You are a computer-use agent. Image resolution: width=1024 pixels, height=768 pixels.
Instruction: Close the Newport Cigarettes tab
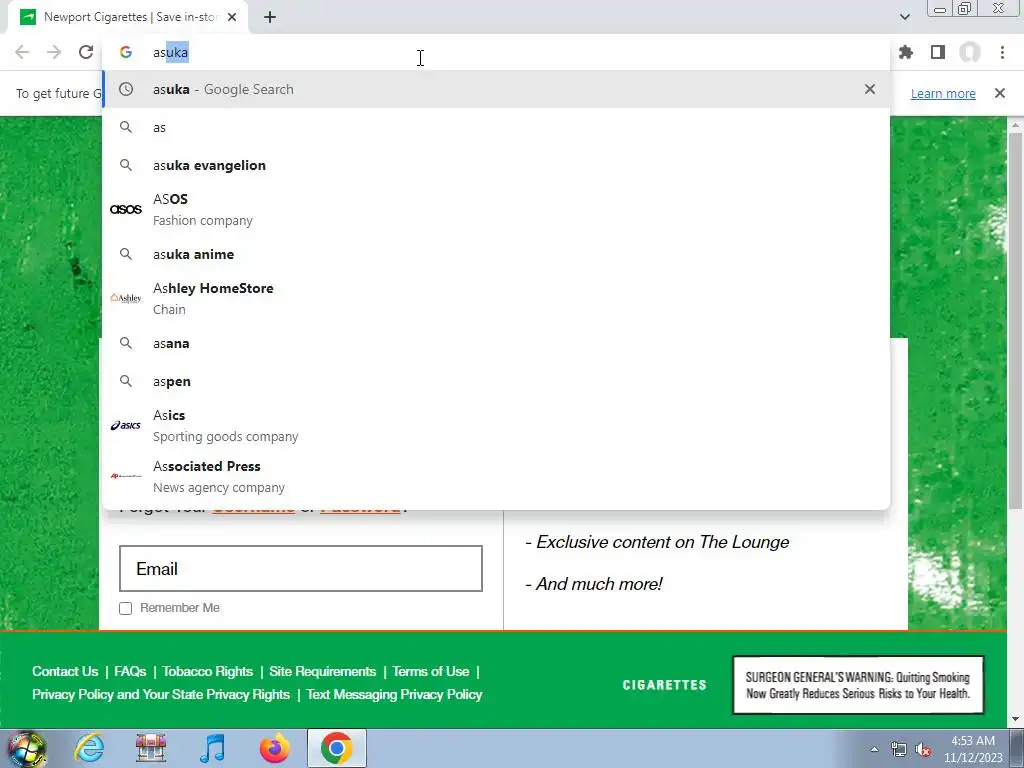click(x=232, y=17)
